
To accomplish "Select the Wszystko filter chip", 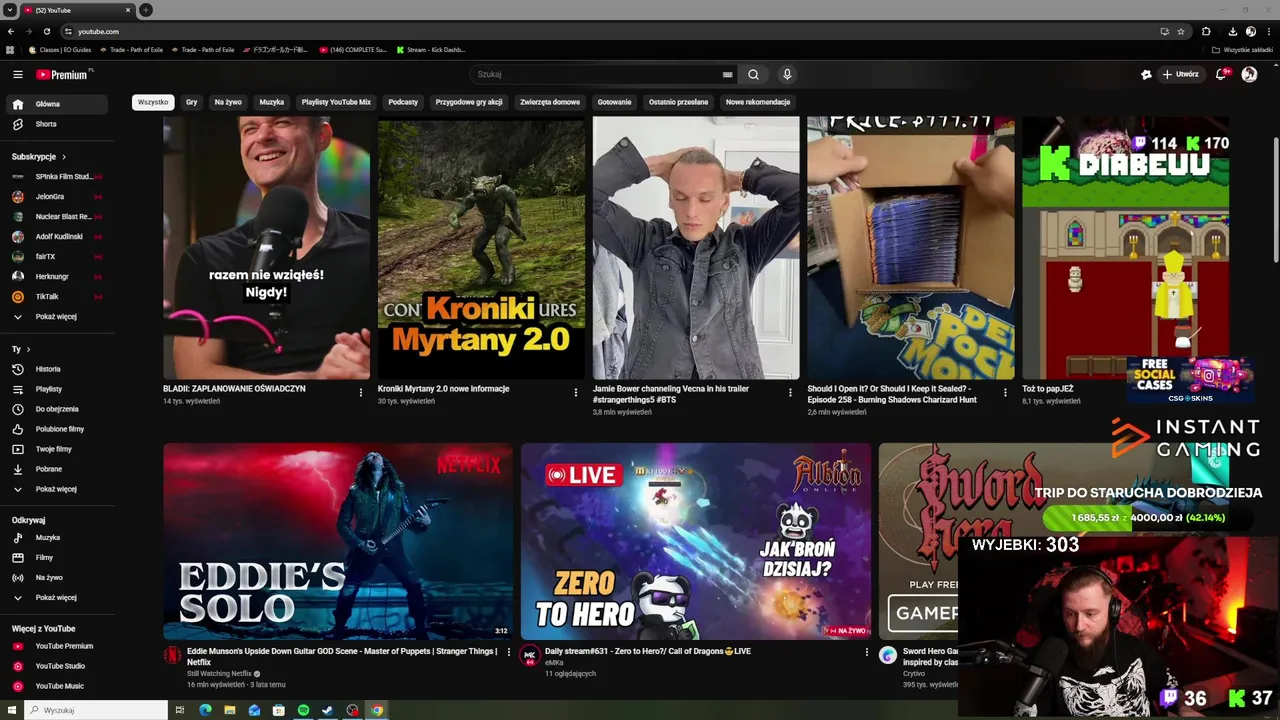I will point(153,102).
